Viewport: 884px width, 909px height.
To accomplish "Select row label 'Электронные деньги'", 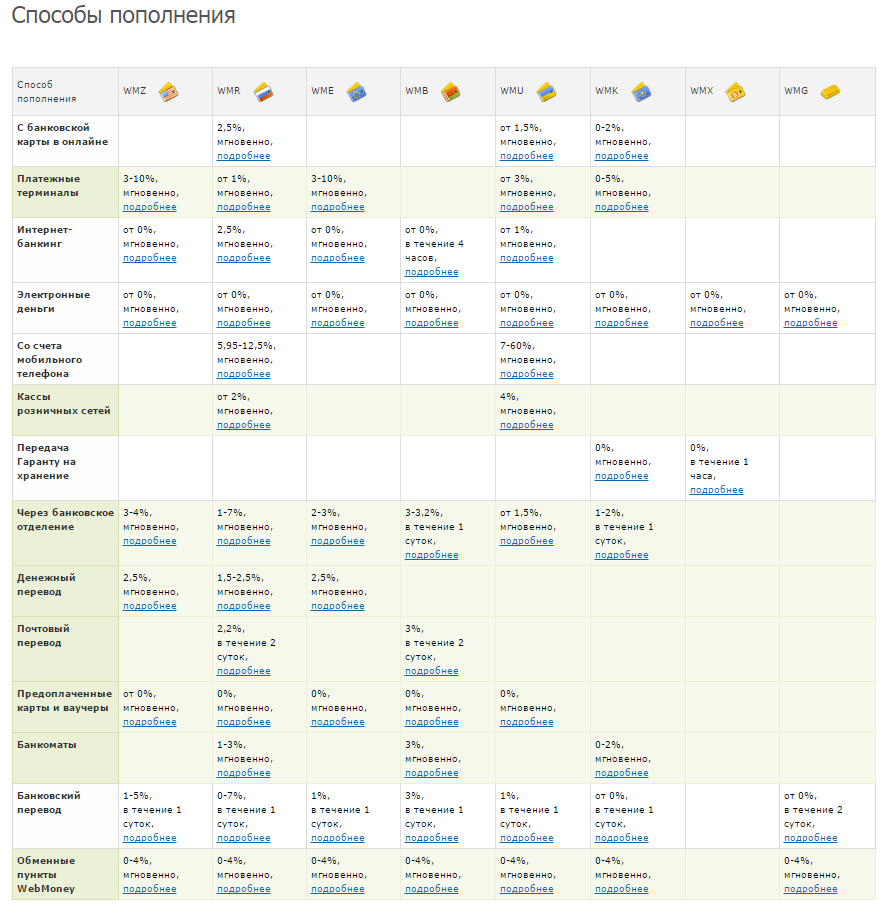I will [53, 301].
